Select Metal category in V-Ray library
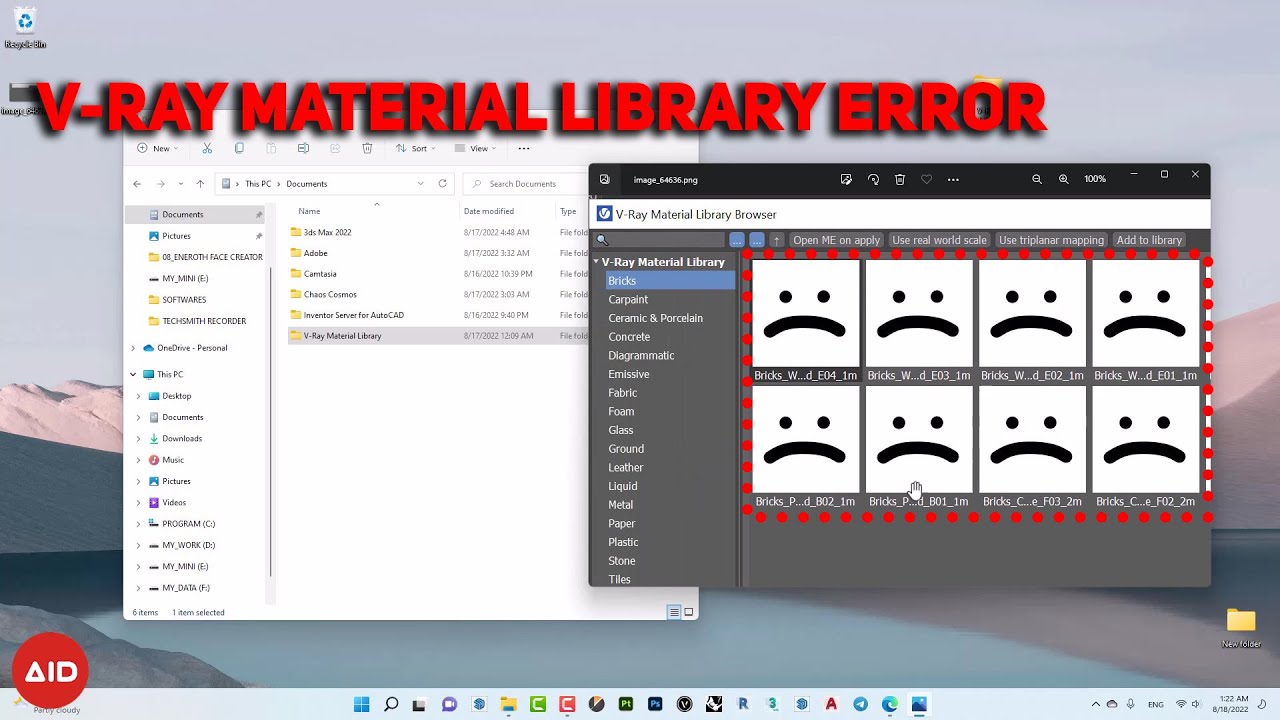 (x=621, y=505)
